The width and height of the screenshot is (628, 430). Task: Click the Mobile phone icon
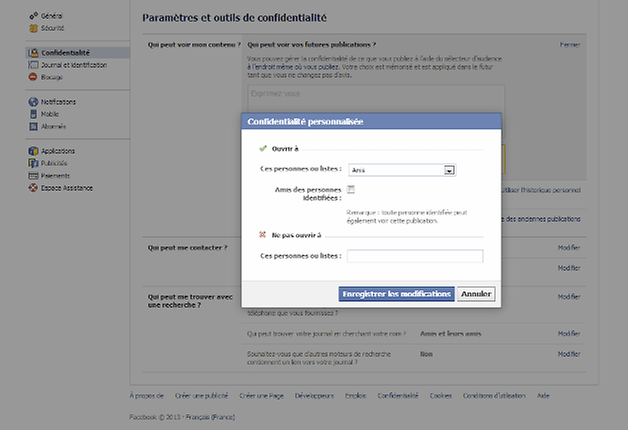point(33,114)
